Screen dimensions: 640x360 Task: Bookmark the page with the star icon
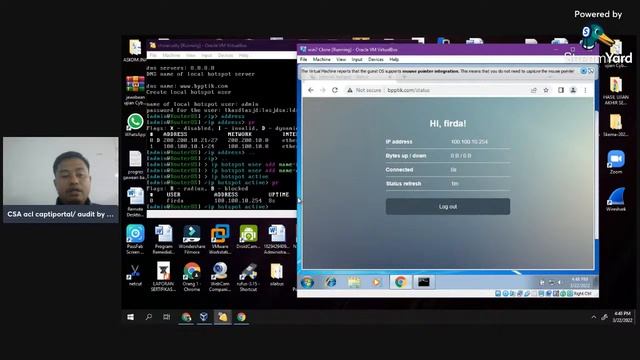click(x=546, y=90)
